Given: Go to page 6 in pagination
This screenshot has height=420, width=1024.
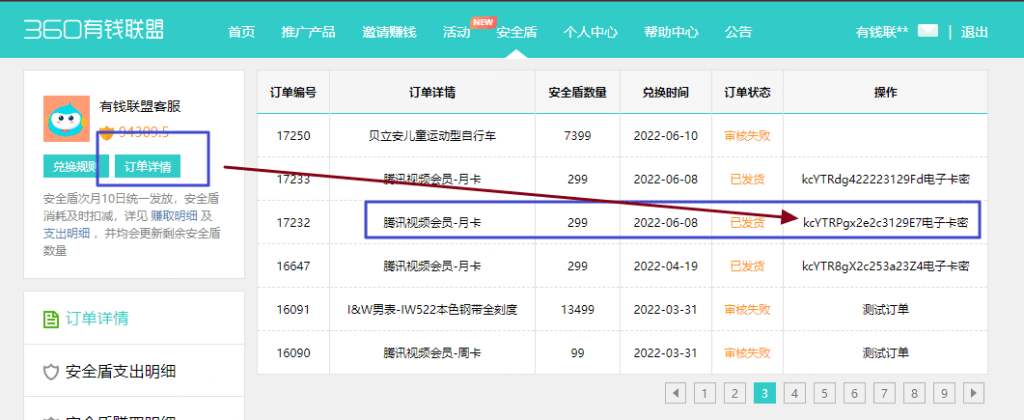Looking at the screenshot, I should (854, 393).
